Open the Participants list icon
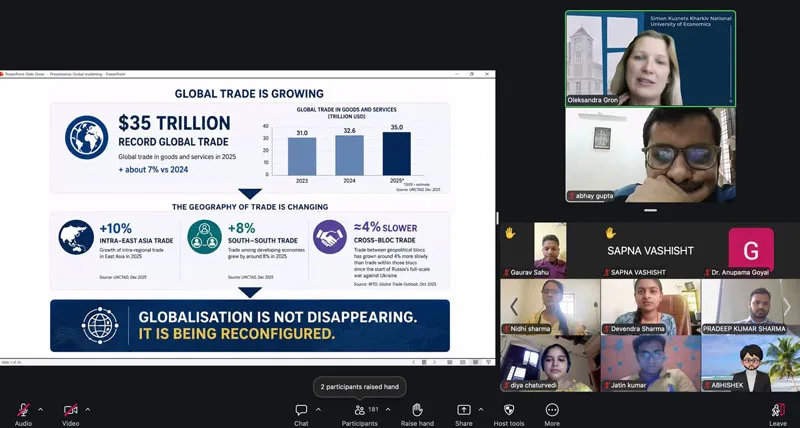Viewport: 800px width, 428px height. [x=360, y=410]
